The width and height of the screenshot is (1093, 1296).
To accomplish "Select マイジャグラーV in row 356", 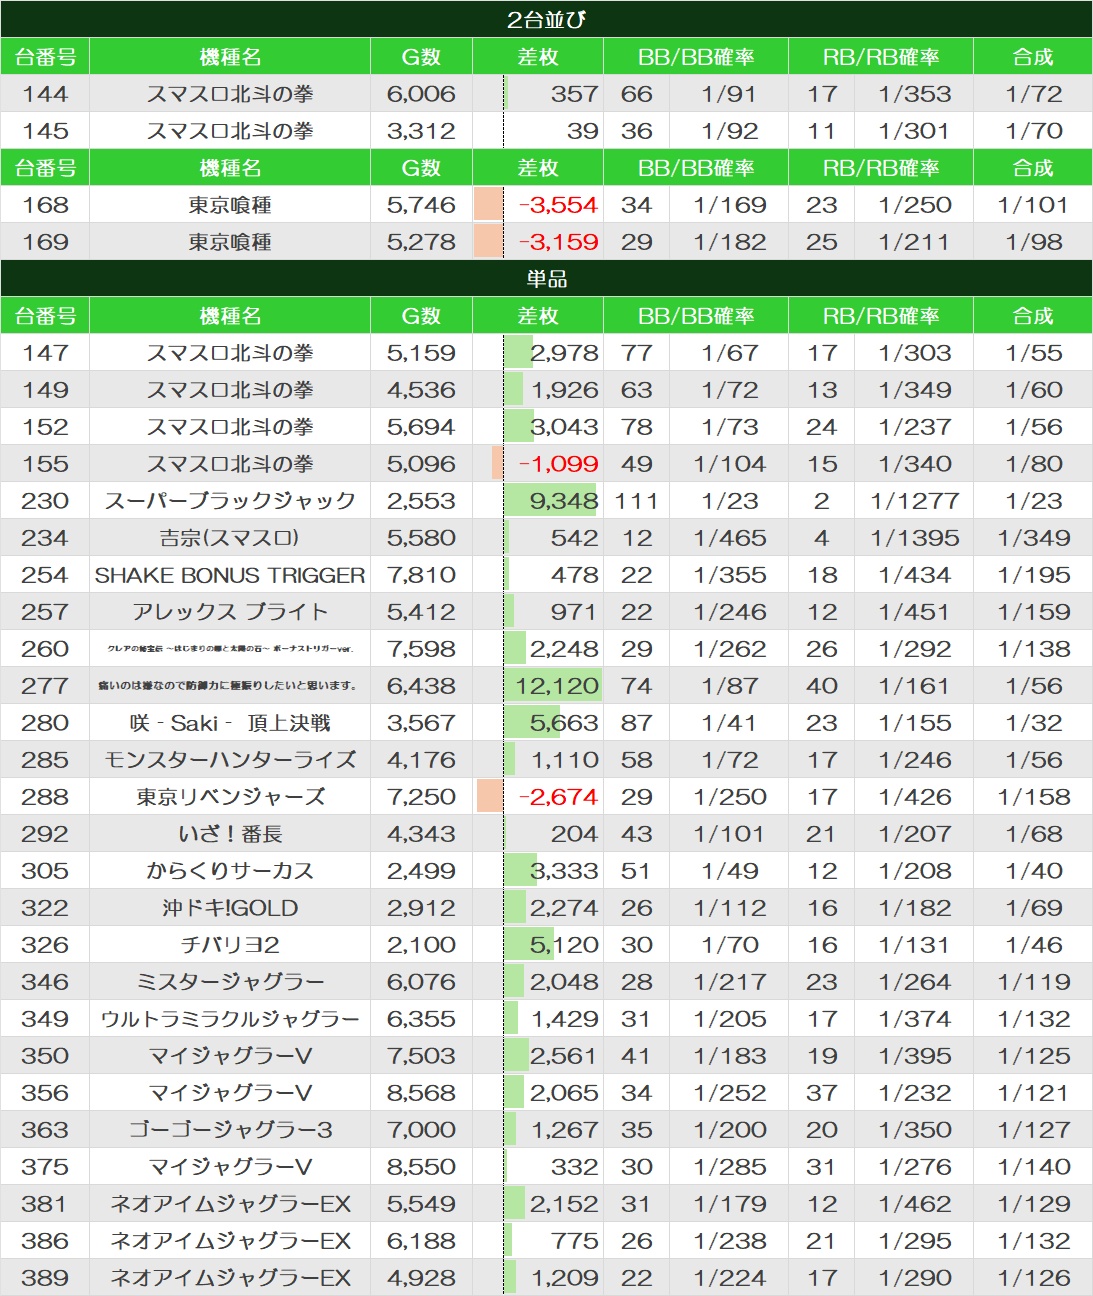I will [x=230, y=1093].
